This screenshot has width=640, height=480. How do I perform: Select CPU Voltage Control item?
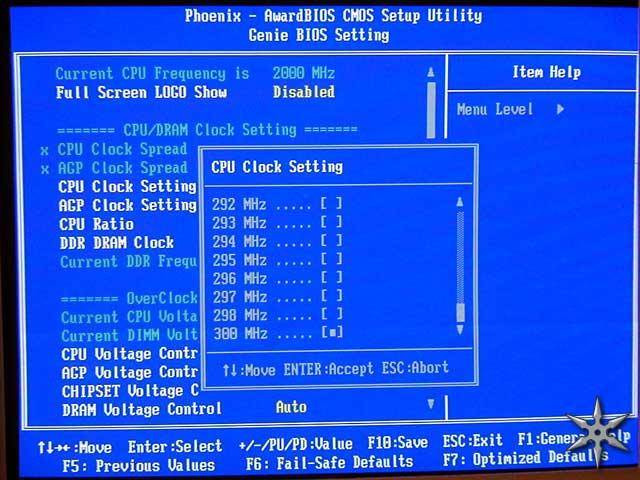click(129, 354)
